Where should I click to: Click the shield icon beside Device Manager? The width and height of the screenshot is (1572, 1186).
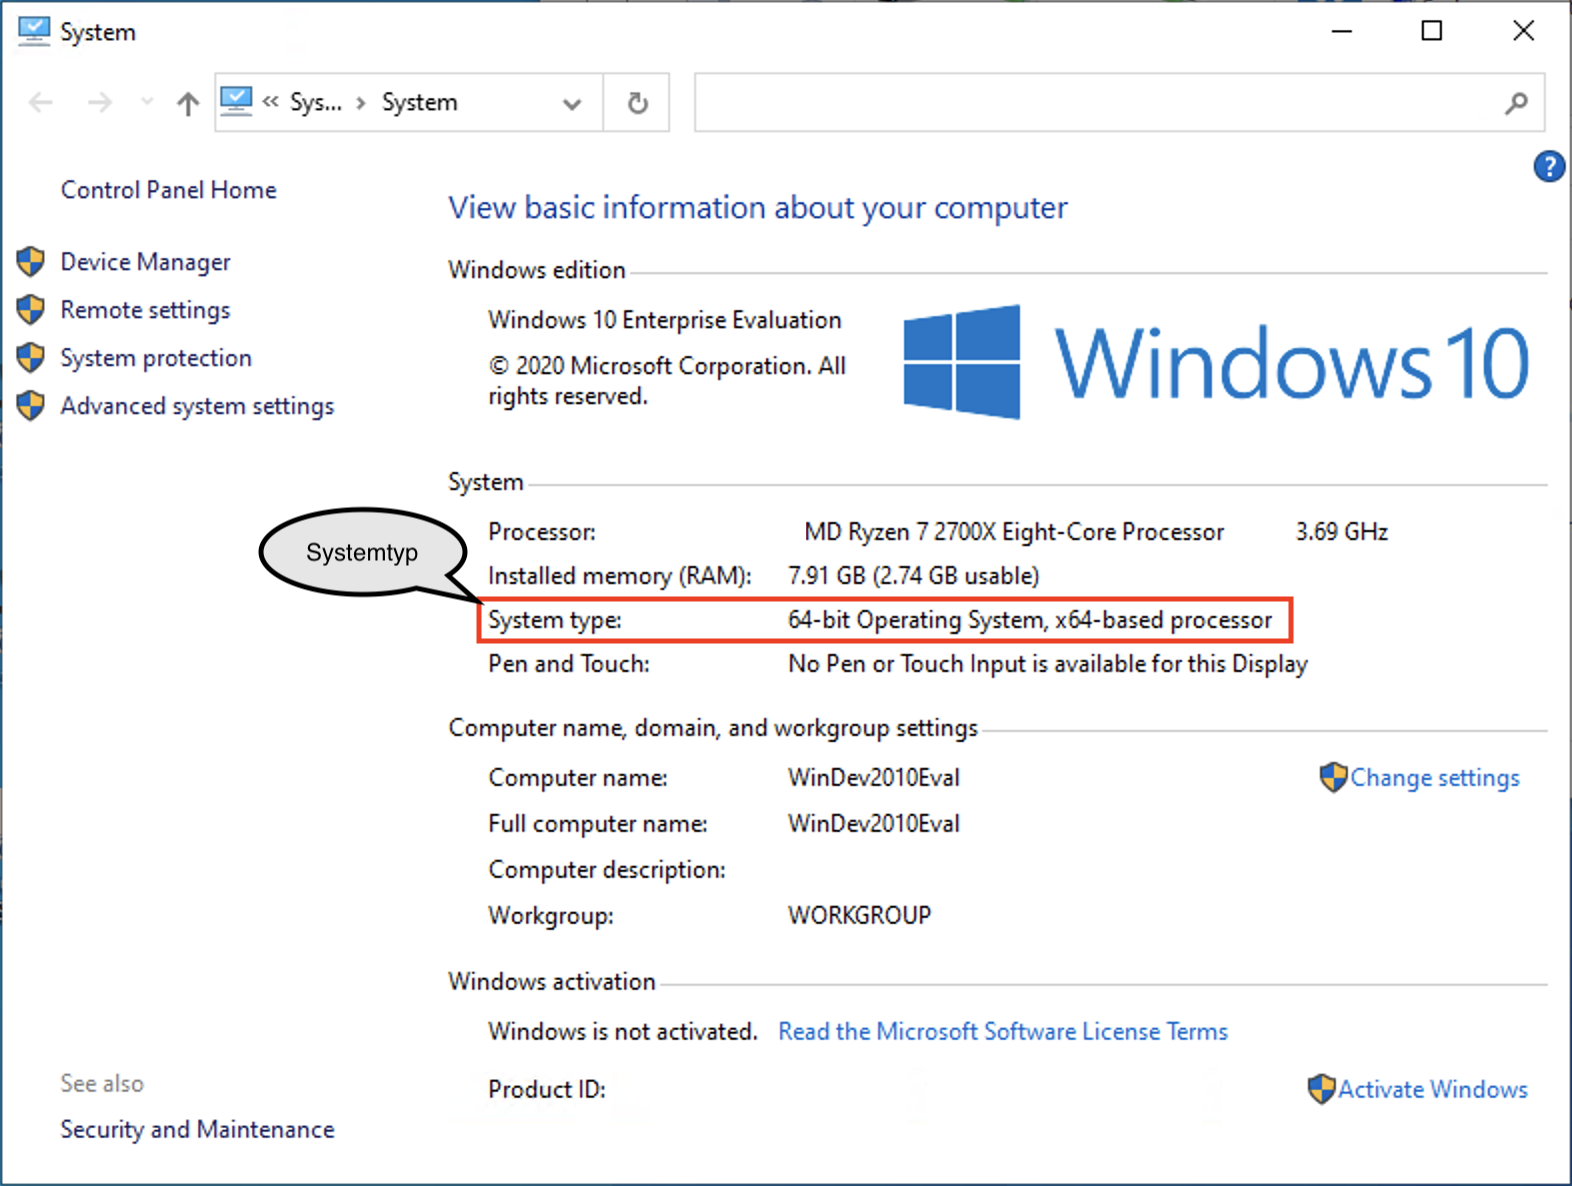point(31,262)
